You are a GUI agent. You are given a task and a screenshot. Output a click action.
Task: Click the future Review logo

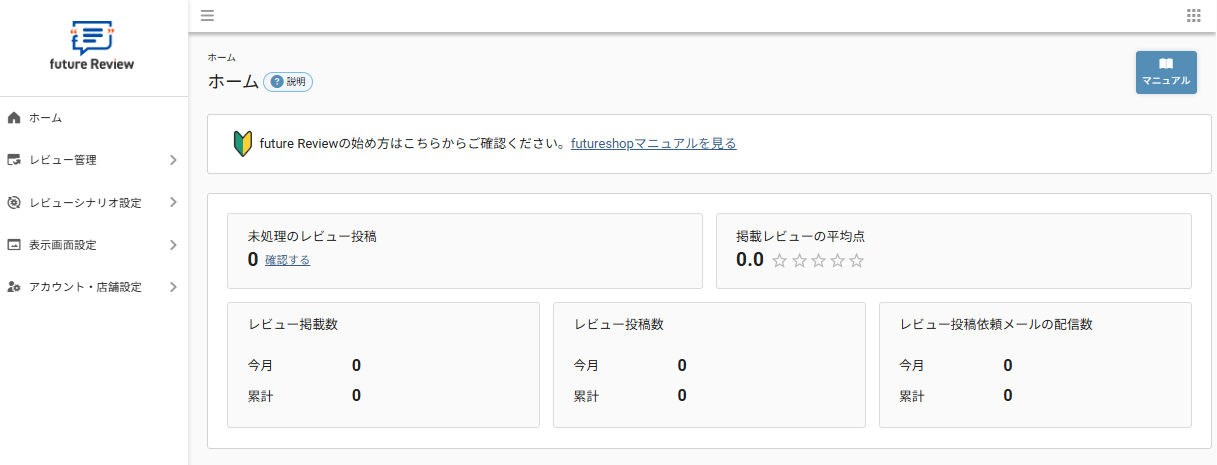(x=91, y=48)
